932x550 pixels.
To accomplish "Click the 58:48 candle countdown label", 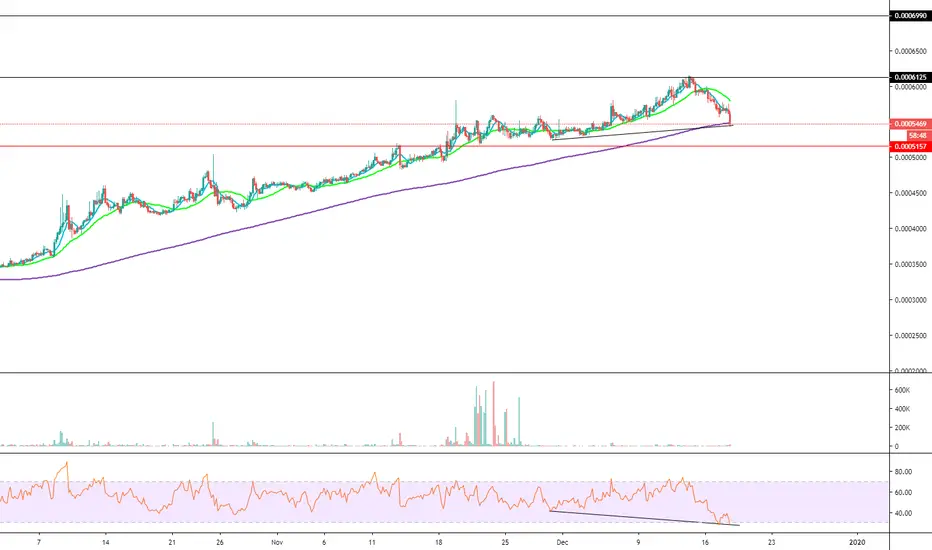I will coord(918,136).
